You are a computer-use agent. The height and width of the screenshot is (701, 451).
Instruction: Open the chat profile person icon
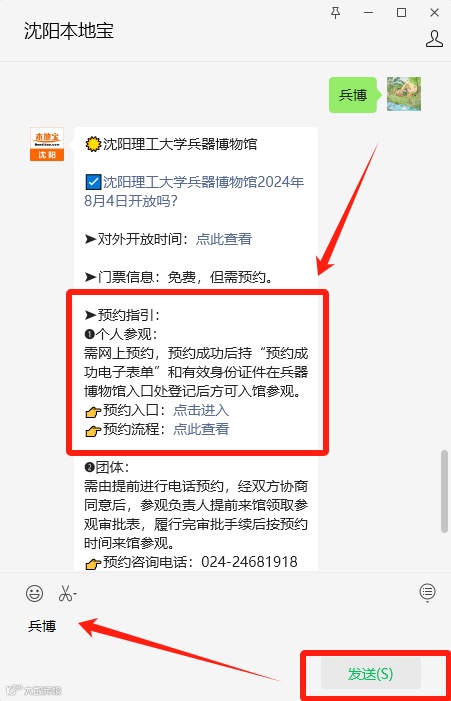tap(434, 39)
